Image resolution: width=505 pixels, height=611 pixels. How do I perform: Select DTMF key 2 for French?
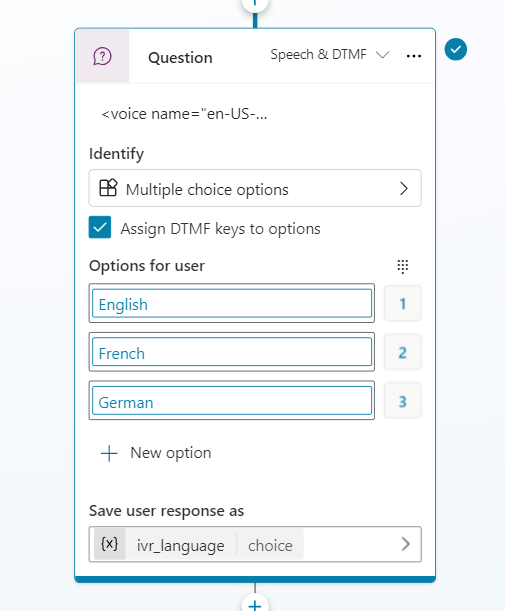403,353
